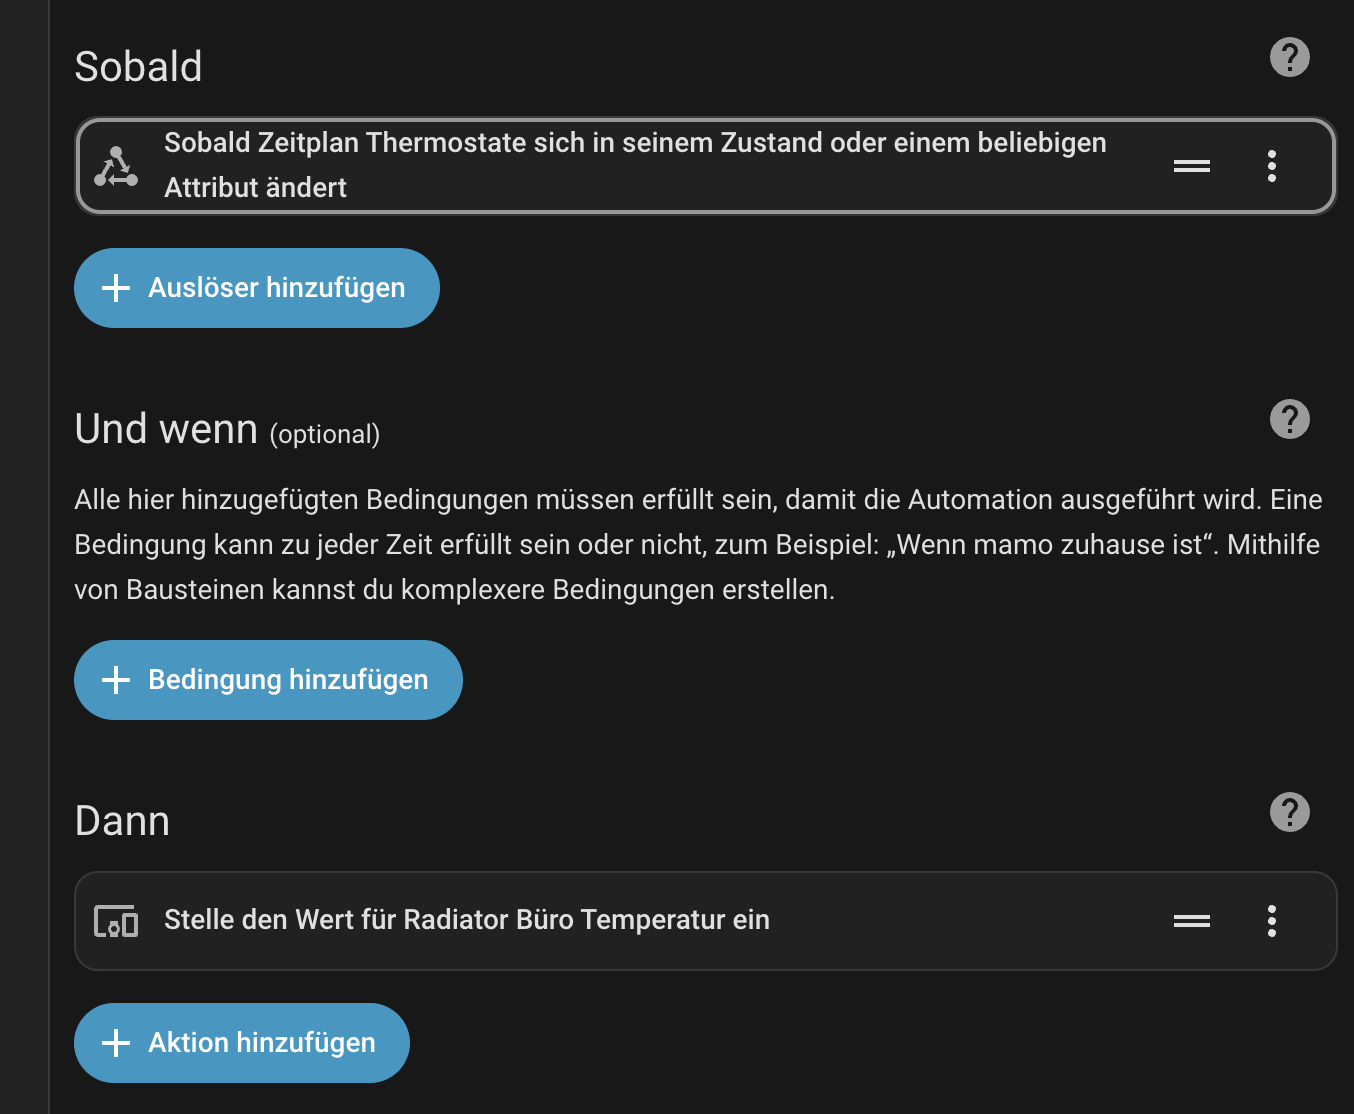
Task: Open help for the Sobald section
Action: click(1289, 57)
